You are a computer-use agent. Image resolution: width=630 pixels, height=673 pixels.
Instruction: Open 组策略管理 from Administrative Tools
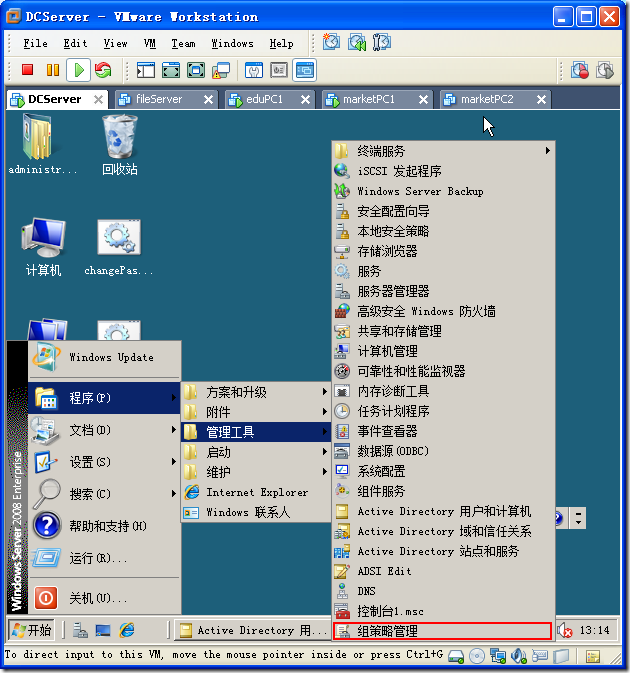[442, 631]
